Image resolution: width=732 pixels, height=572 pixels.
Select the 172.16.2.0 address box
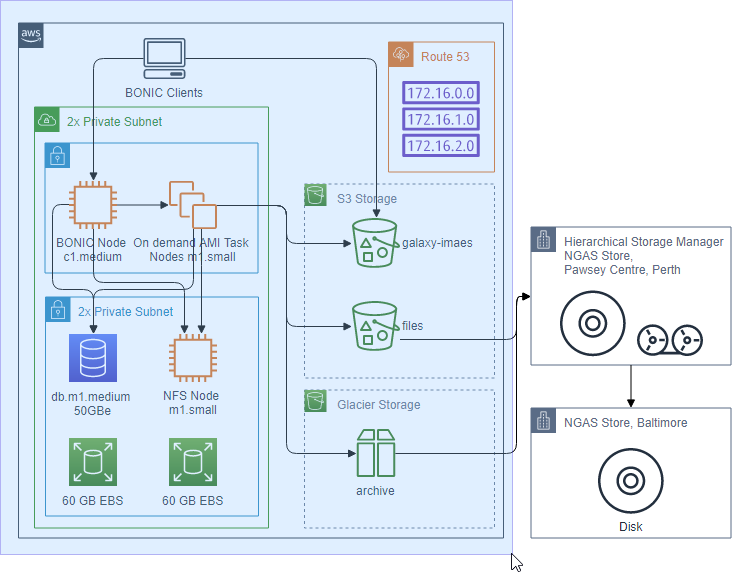[441, 145]
